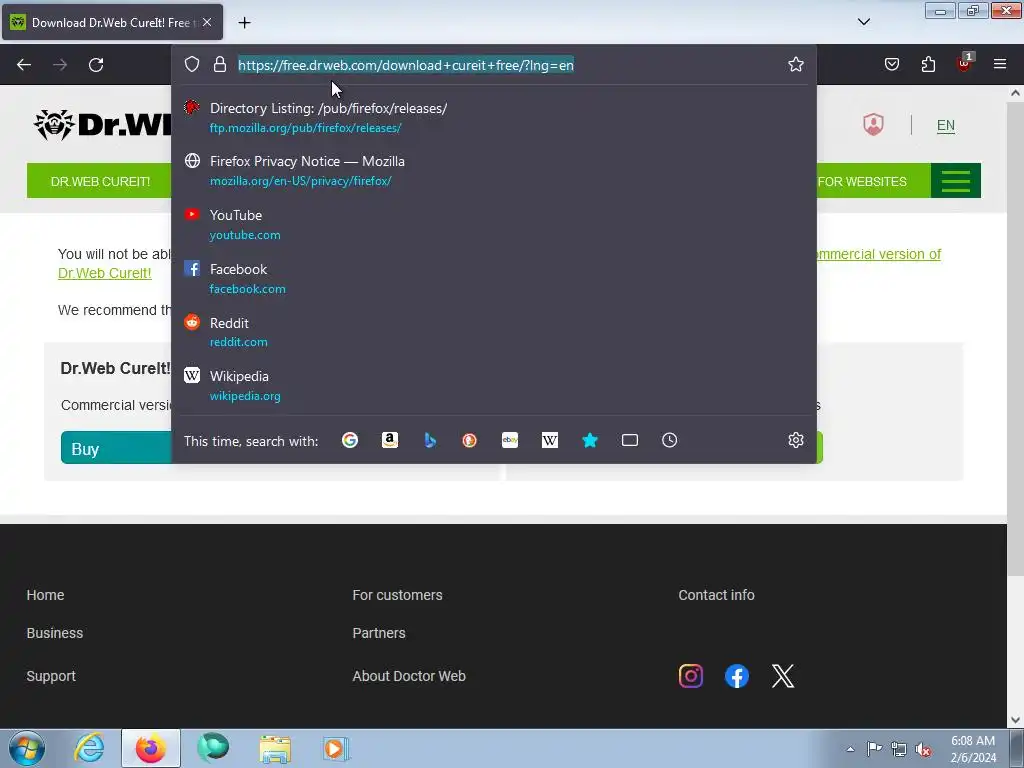Open the Extensions puzzle icon
Screen dimensions: 1024x768
(928, 64)
